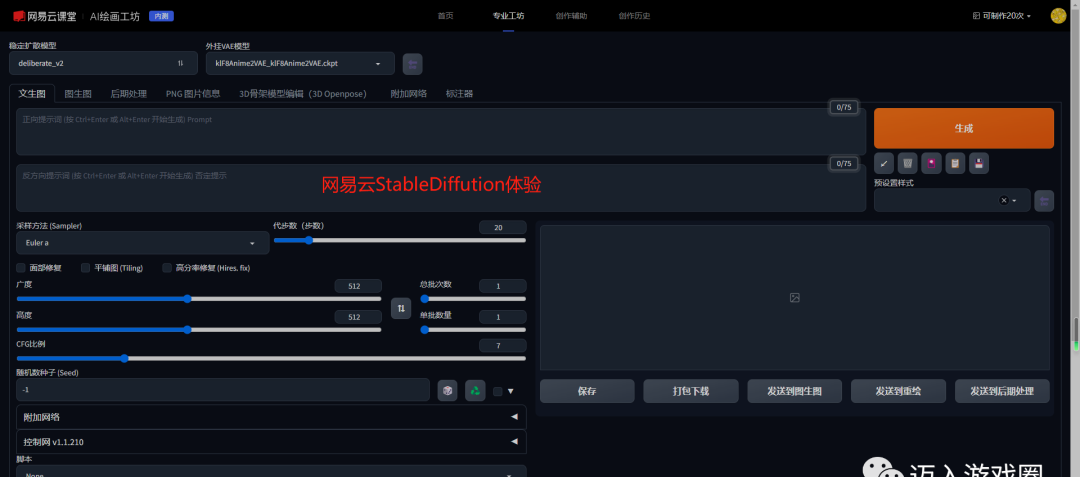
Task: Switch to the 后期处理 tab
Action: pos(129,94)
